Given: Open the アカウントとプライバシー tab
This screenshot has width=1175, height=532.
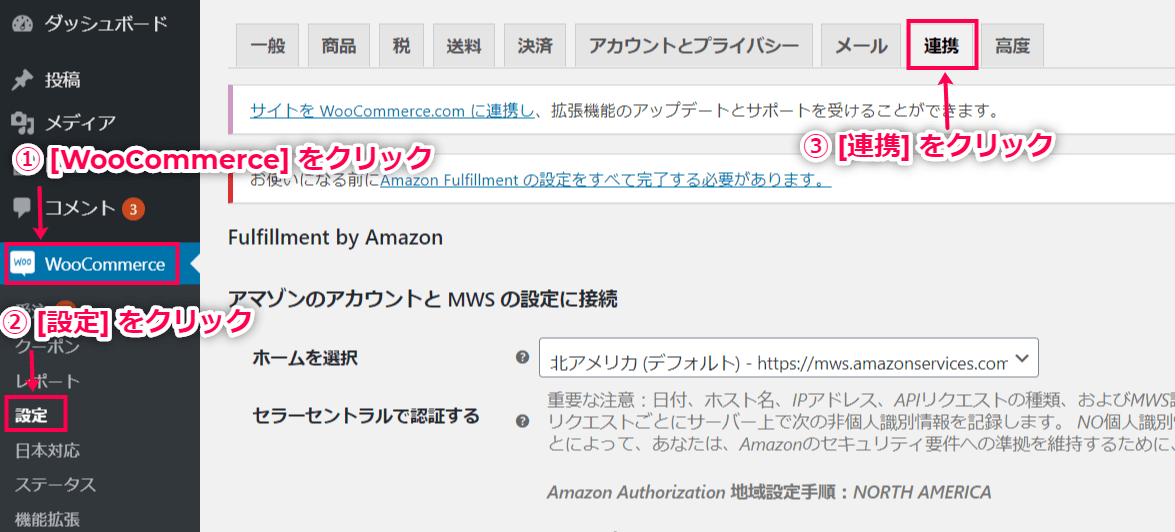Looking at the screenshot, I should pyautogui.click(x=693, y=46).
